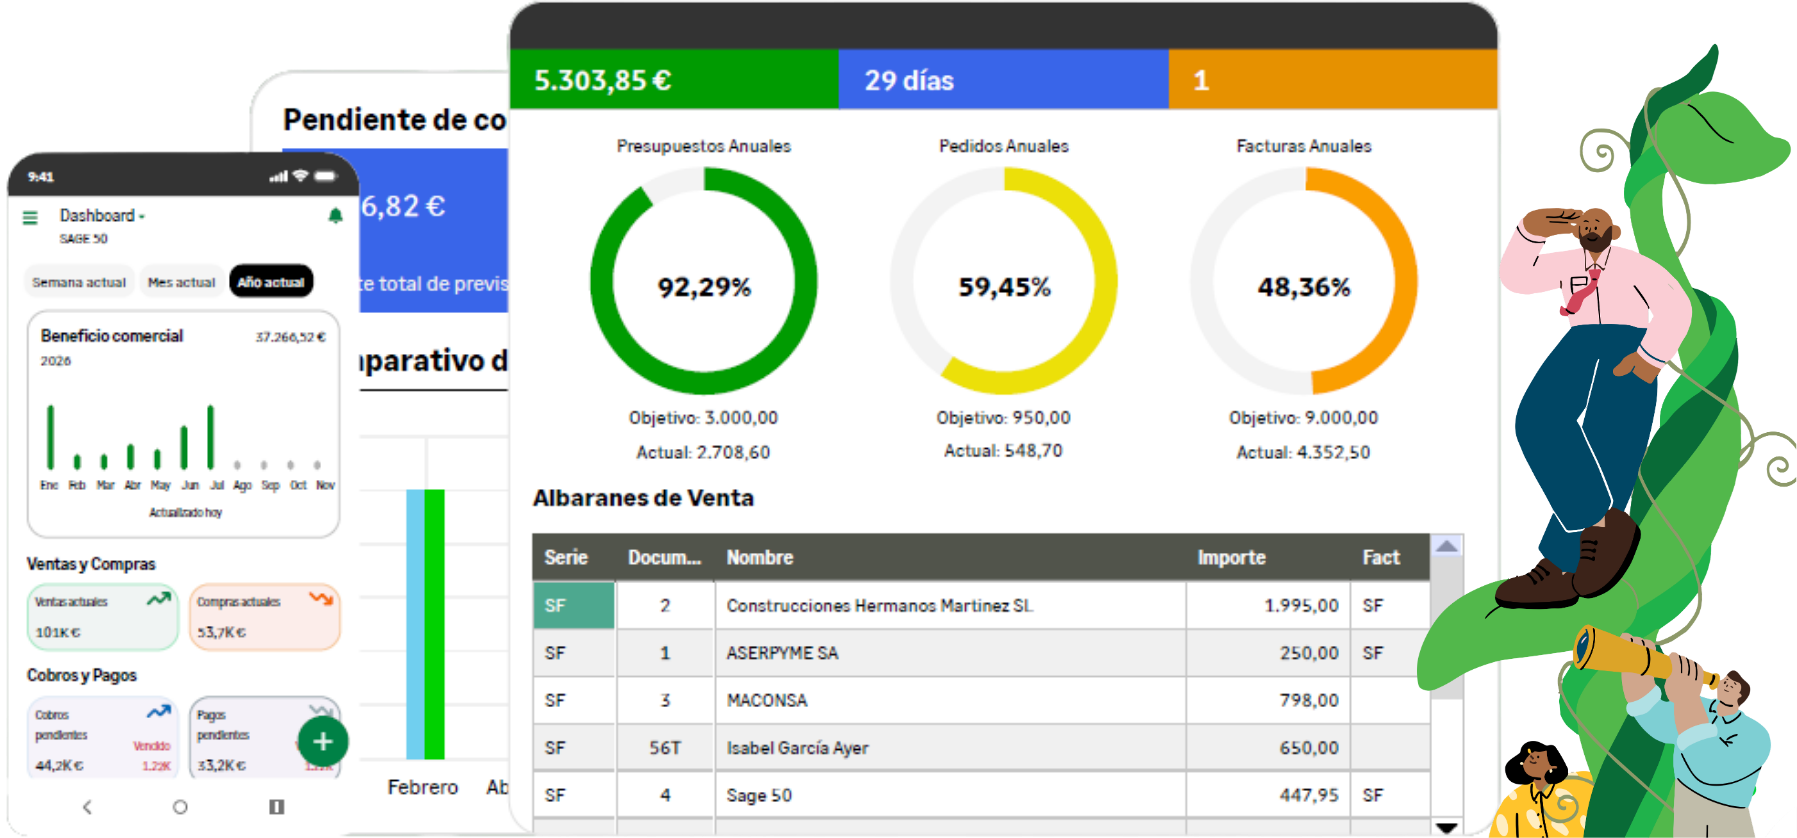Image resolution: width=1797 pixels, height=838 pixels.
Task: Select the Sage 50 table row
Action: 982,795
